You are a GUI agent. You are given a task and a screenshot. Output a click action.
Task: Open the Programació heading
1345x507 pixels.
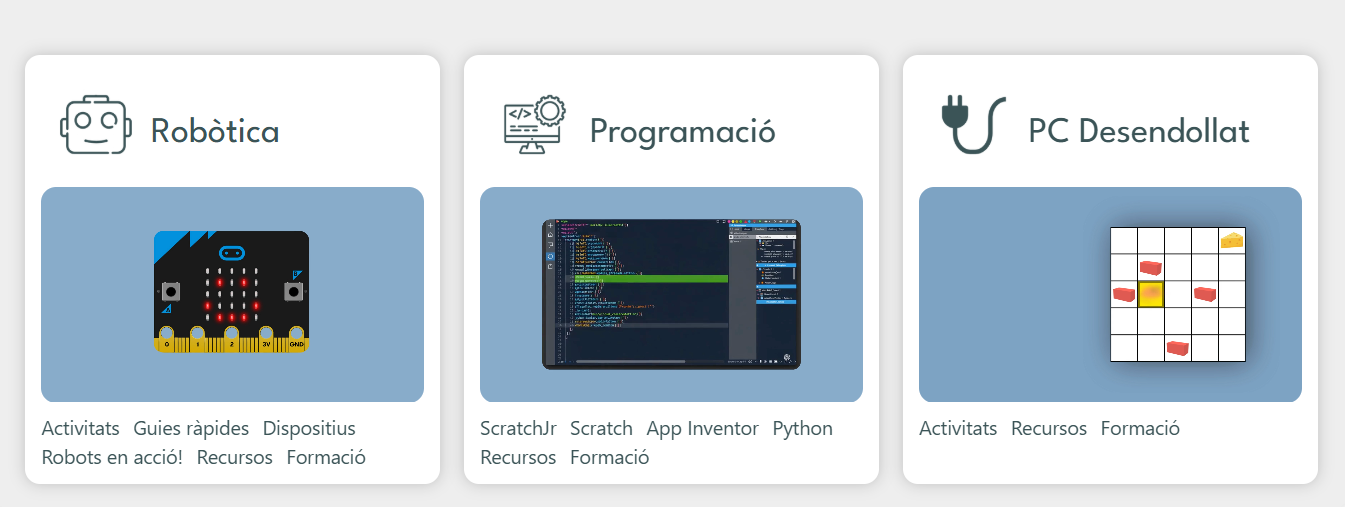[682, 131]
